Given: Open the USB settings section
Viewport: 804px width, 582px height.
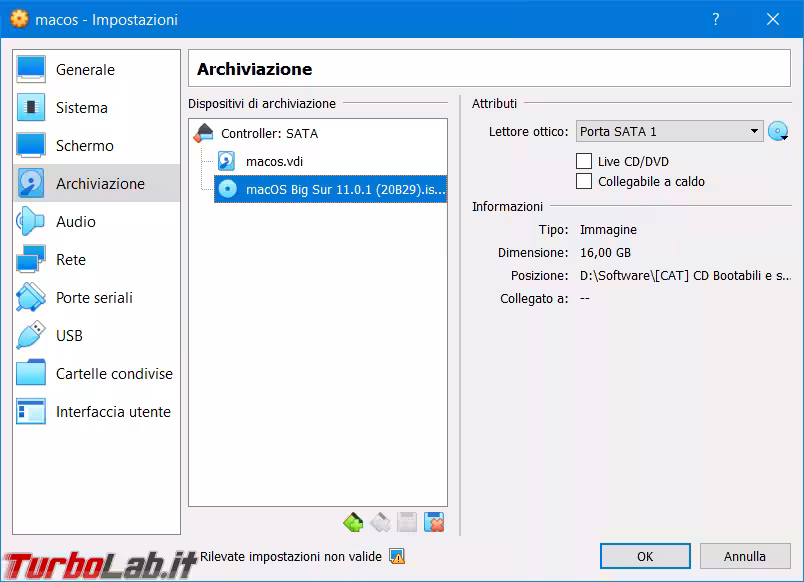Looking at the screenshot, I should (69, 336).
